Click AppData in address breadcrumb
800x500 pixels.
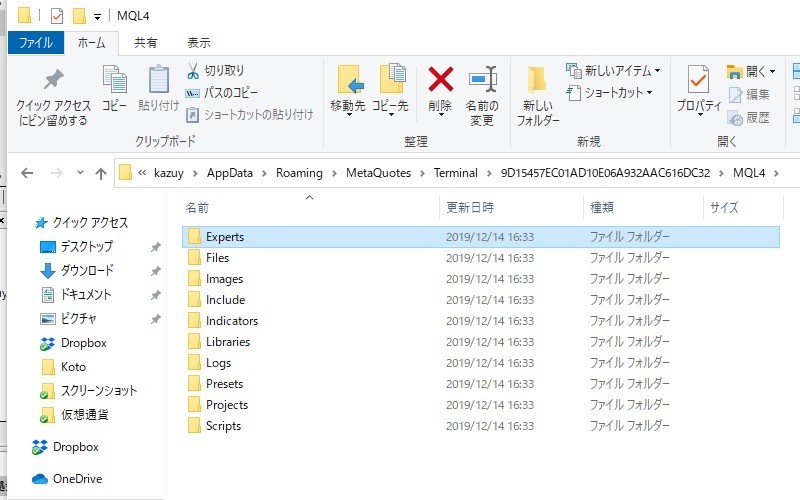[x=230, y=173]
